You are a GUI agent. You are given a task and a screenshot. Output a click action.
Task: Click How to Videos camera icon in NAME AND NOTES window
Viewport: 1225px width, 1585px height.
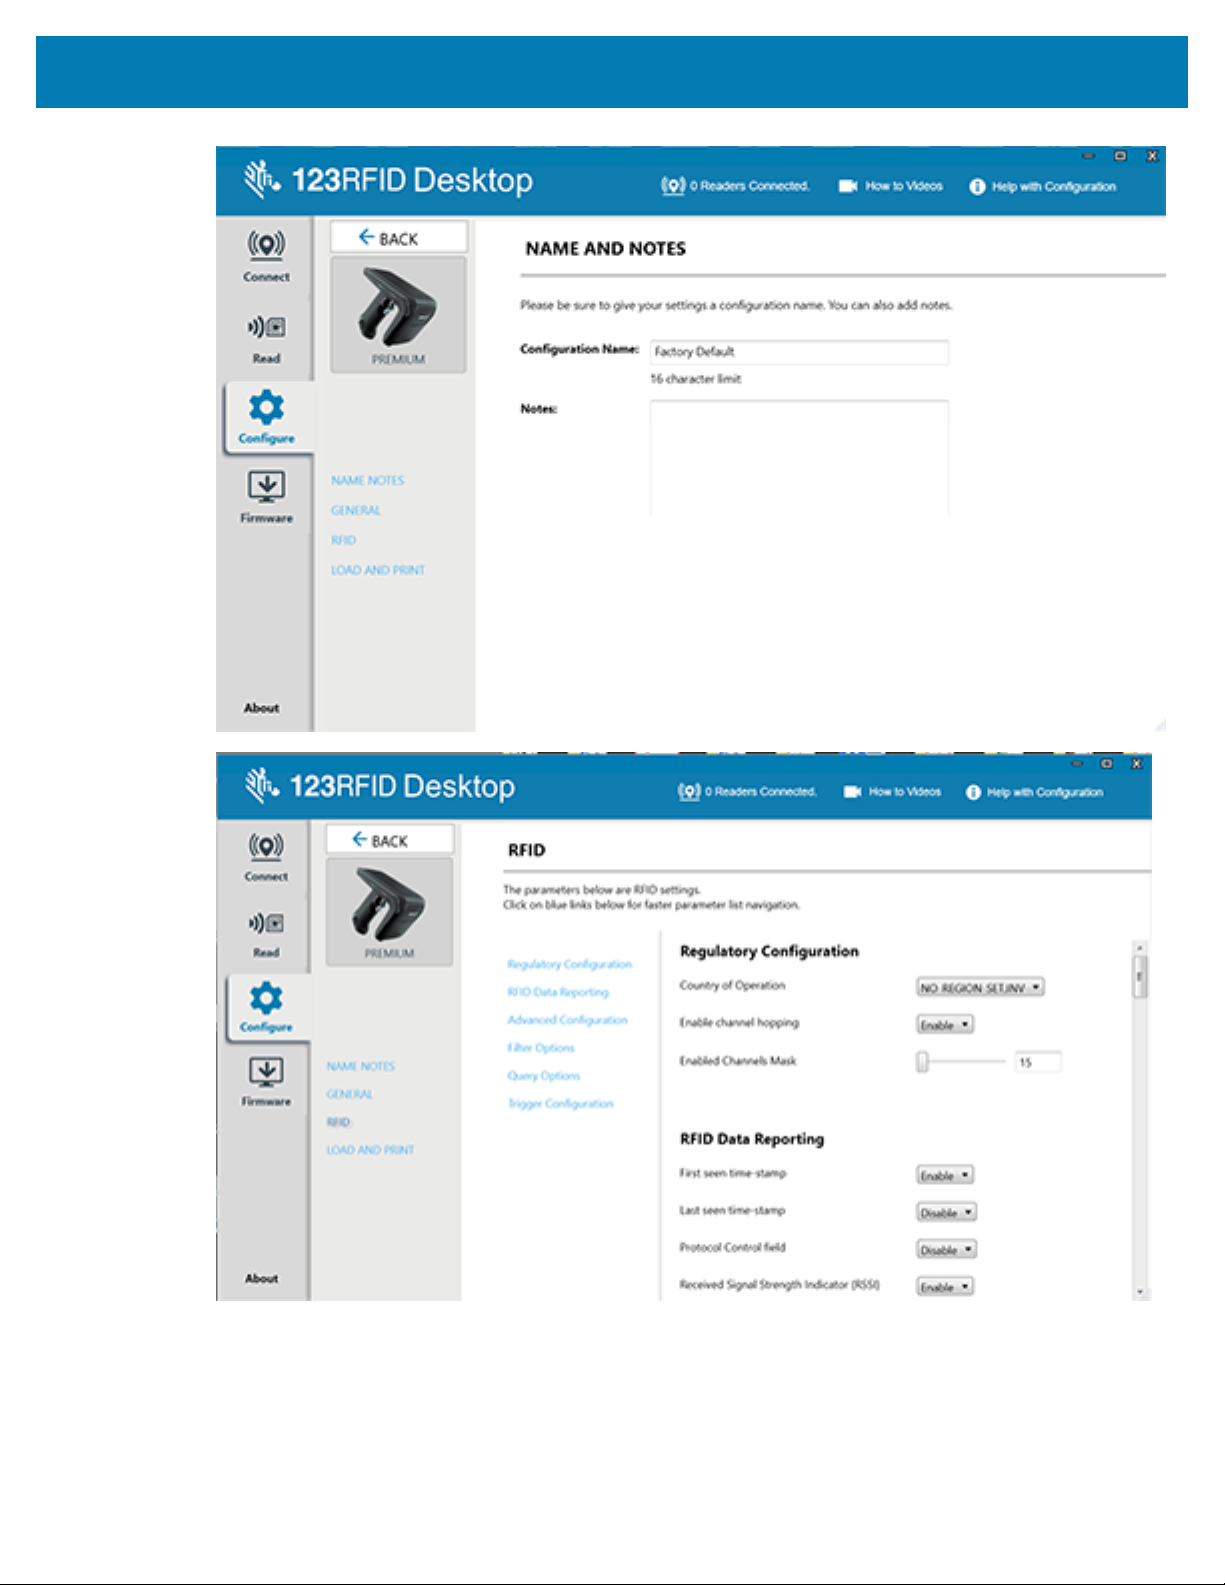point(848,186)
